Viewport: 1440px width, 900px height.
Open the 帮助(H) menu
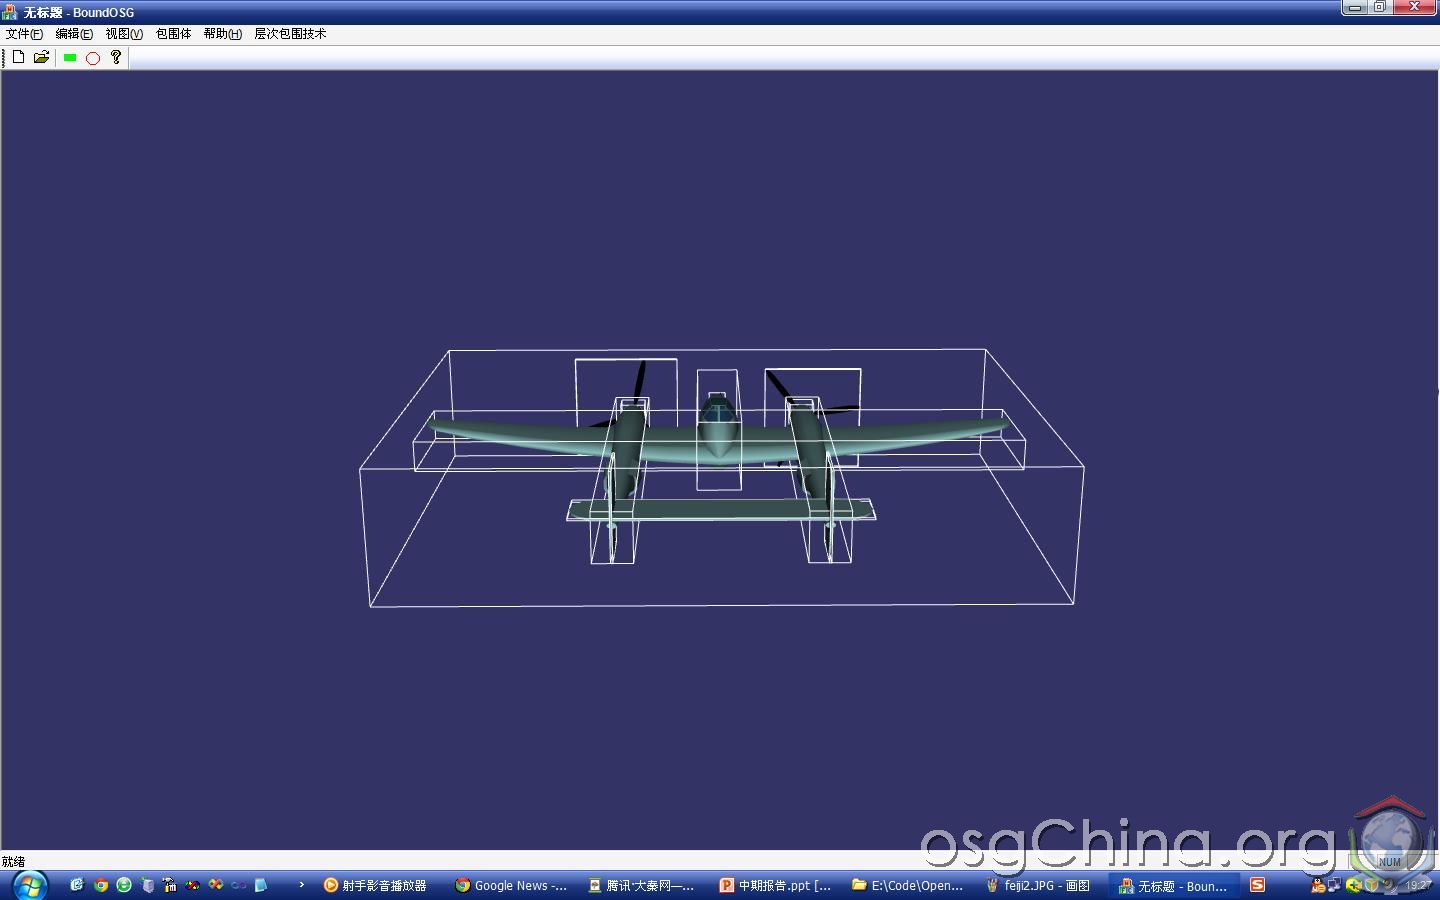[x=222, y=33]
